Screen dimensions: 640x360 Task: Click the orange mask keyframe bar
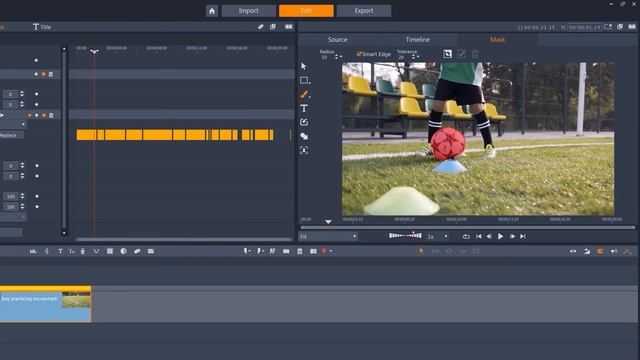[175, 135]
